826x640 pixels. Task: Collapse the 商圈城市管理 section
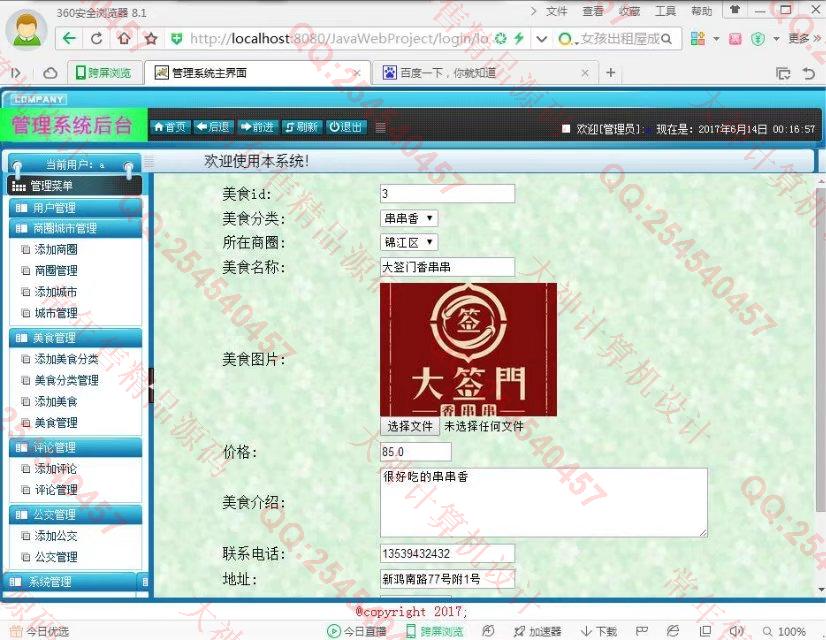(x=75, y=228)
